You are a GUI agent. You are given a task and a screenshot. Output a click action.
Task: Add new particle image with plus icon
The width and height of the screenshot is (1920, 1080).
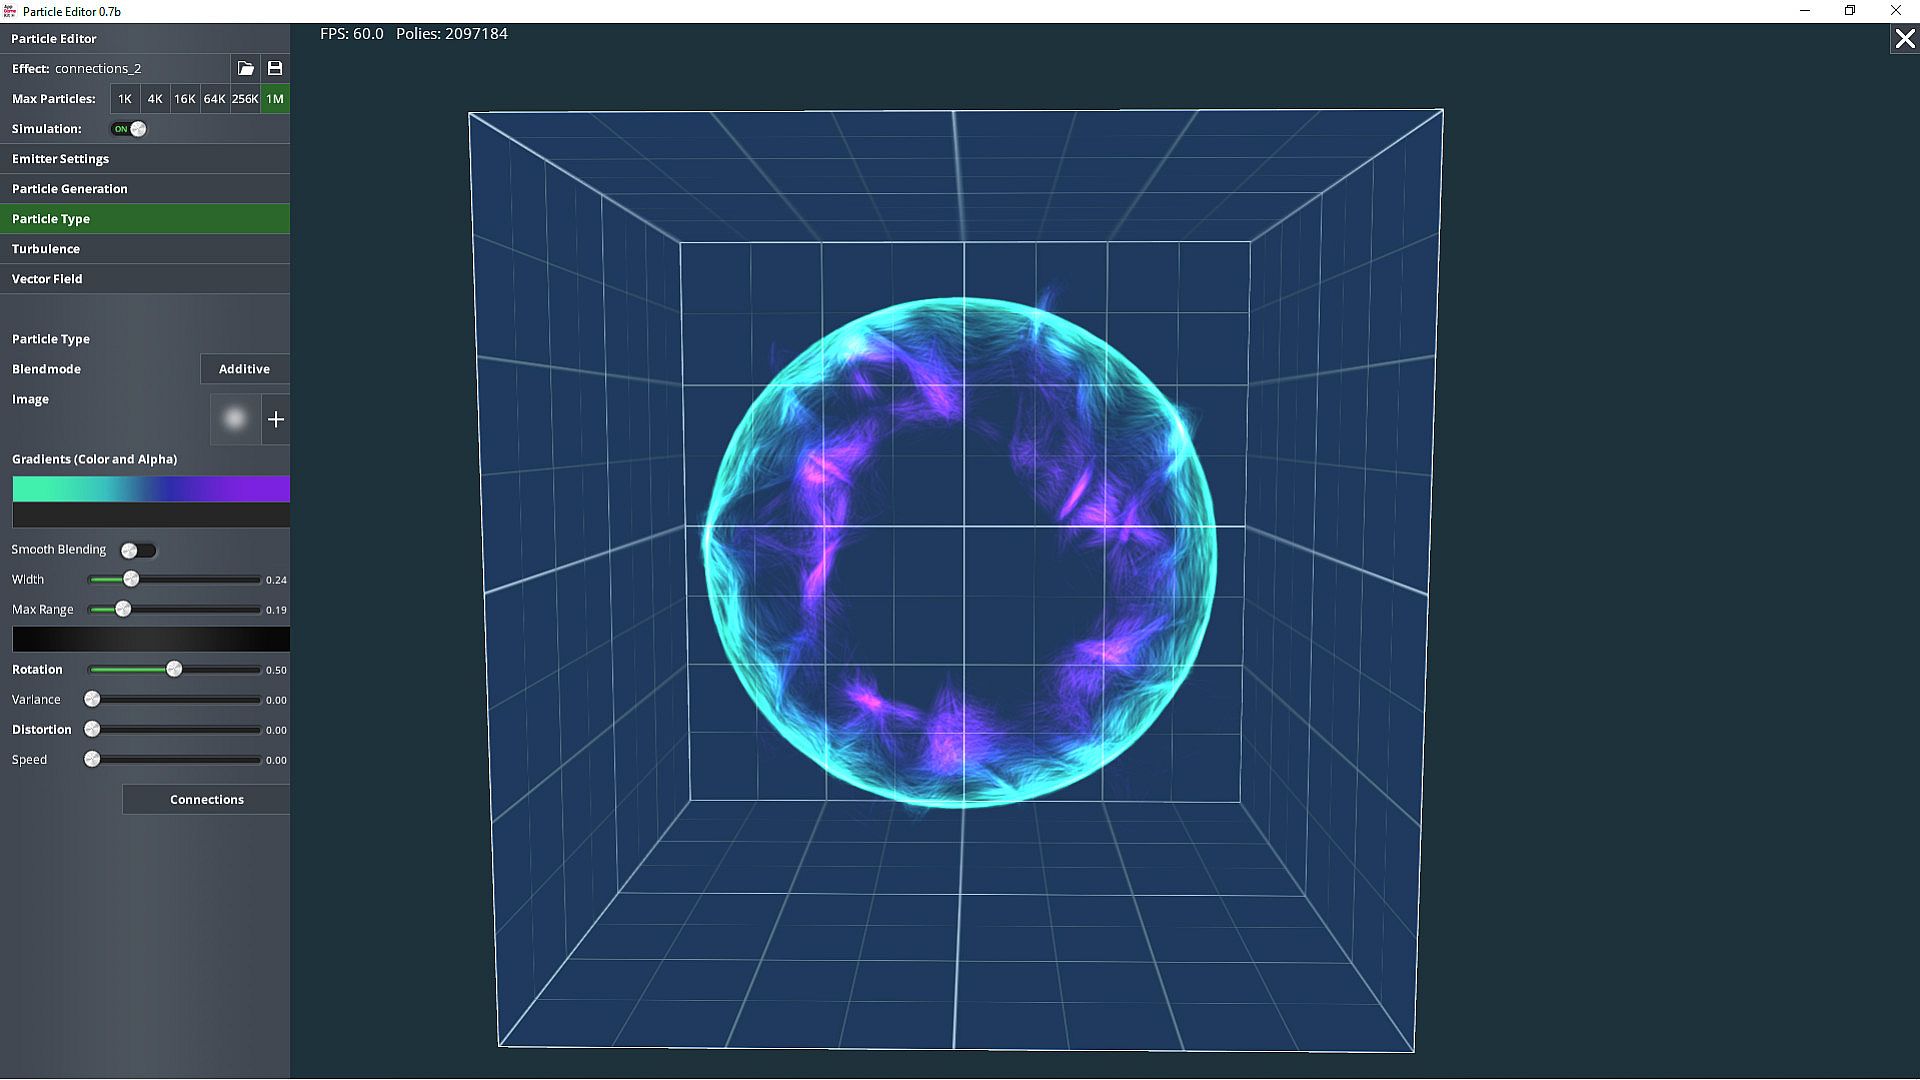point(276,419)
